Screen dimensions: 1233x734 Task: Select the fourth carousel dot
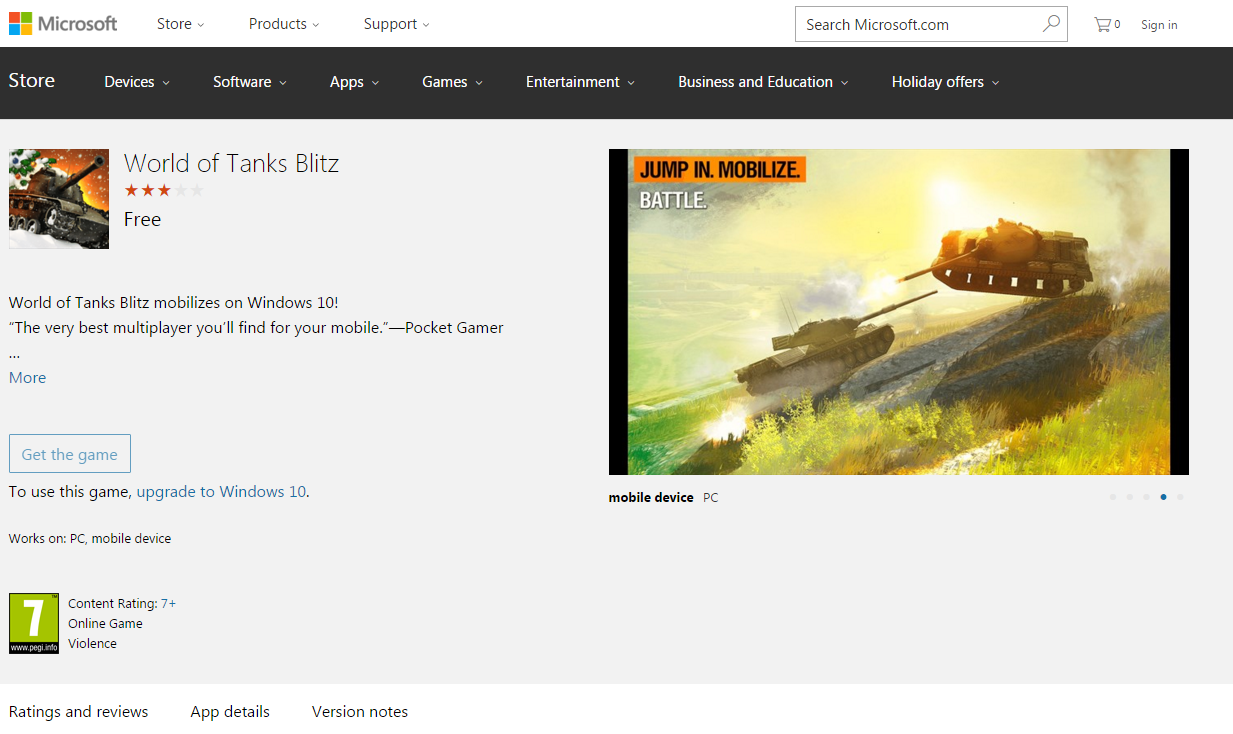point(1163,497)
